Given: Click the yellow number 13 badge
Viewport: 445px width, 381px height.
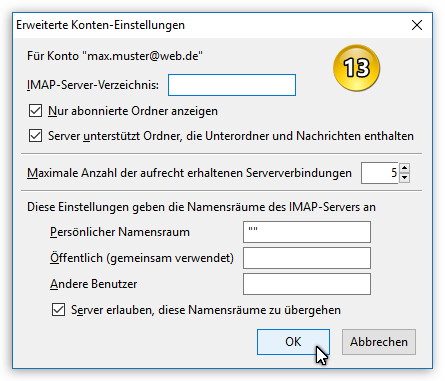Looking at the screenshot, I should (356, 68).
